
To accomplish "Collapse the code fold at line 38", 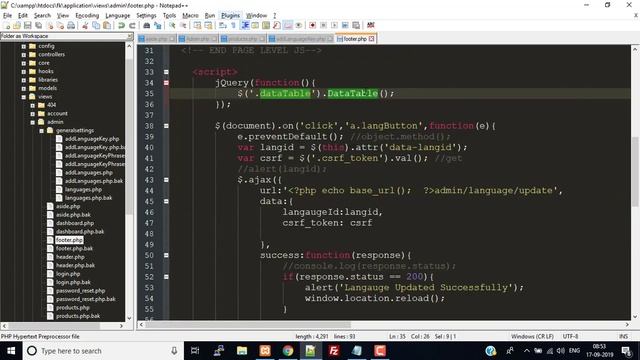I will pos(166,126).
